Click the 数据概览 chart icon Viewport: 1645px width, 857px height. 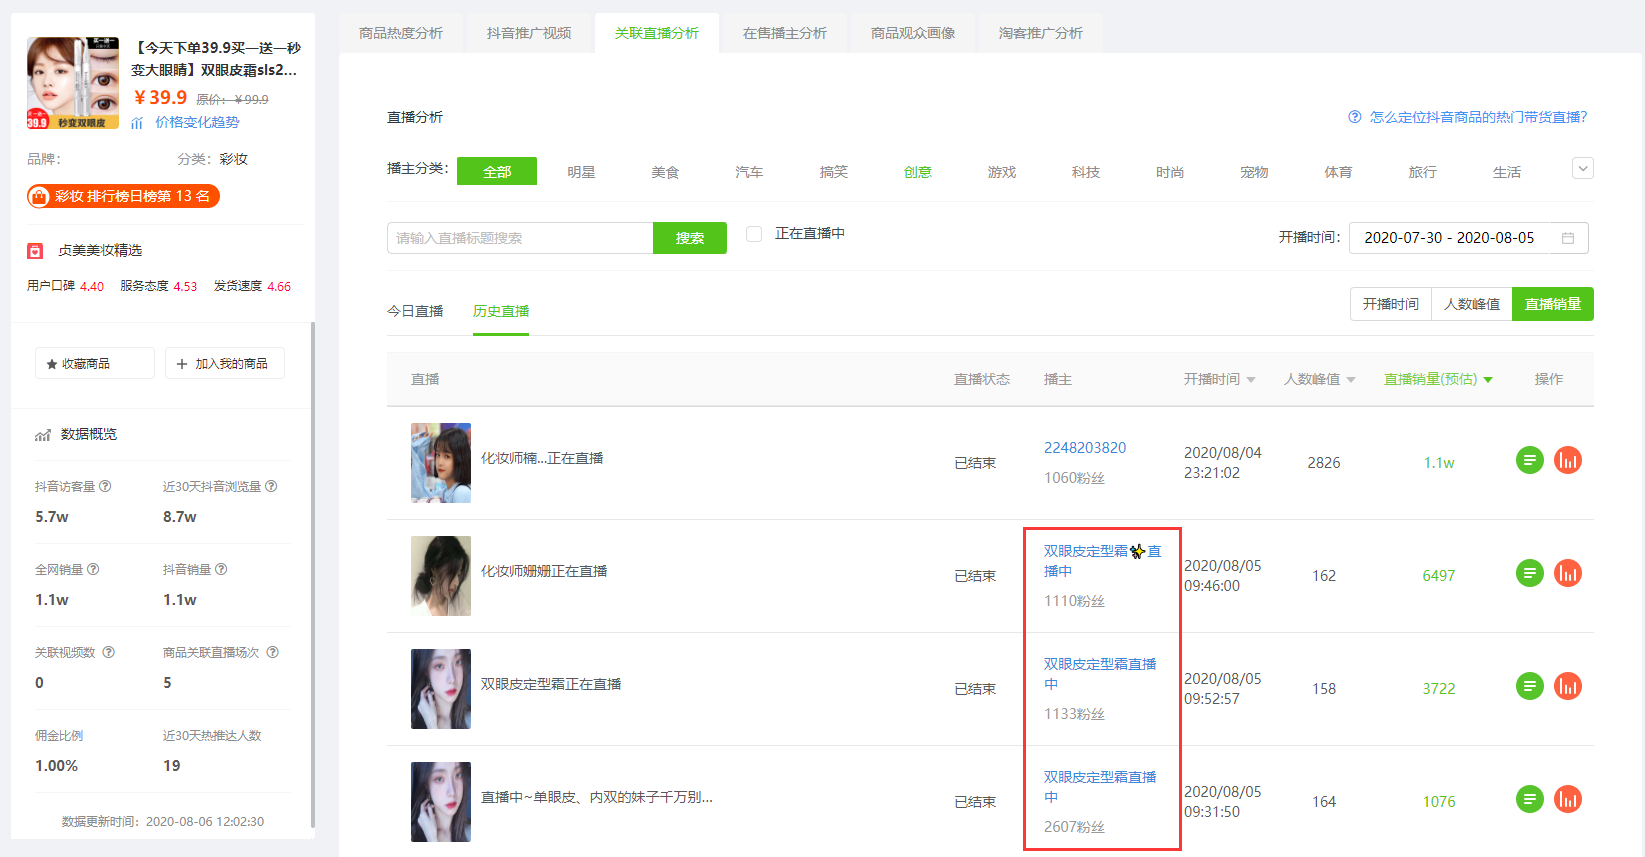[x=43, y=435]
